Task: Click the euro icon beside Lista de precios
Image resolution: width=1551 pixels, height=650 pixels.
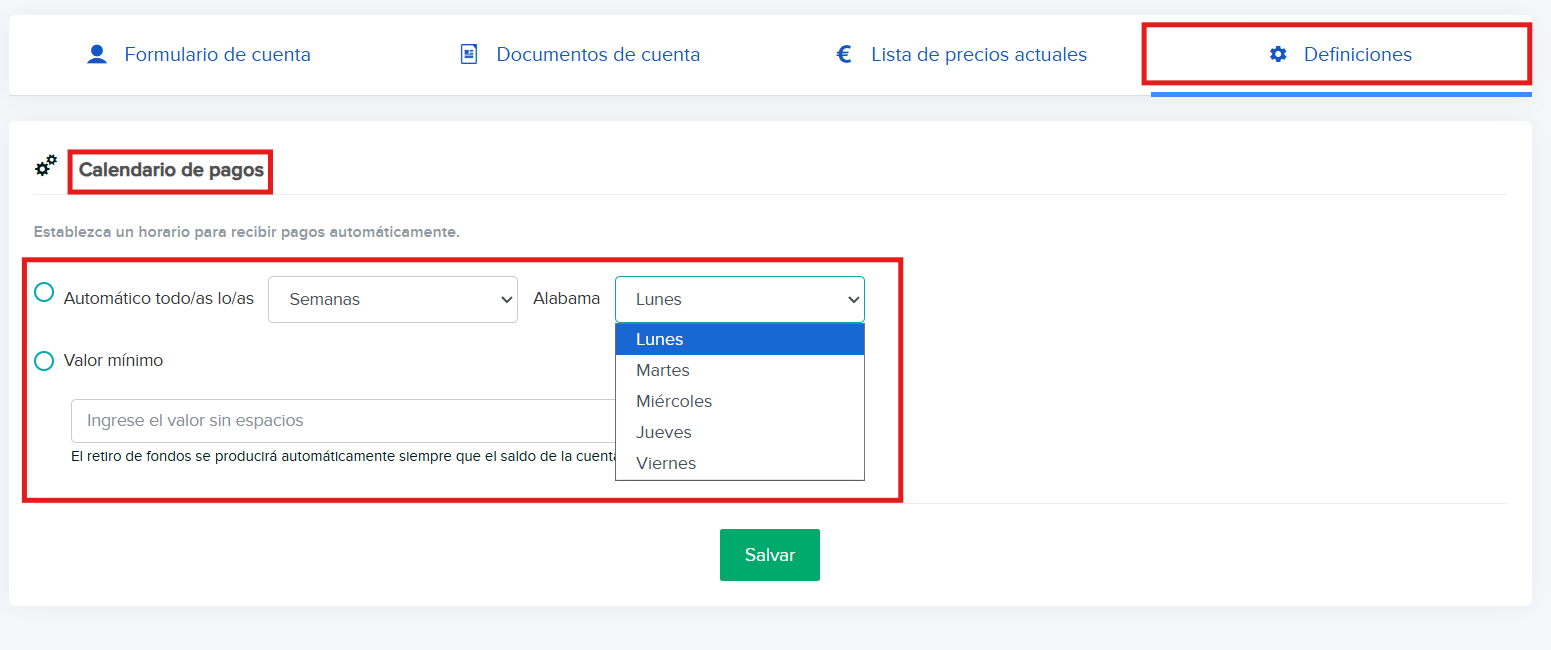Action: point(844,54)
